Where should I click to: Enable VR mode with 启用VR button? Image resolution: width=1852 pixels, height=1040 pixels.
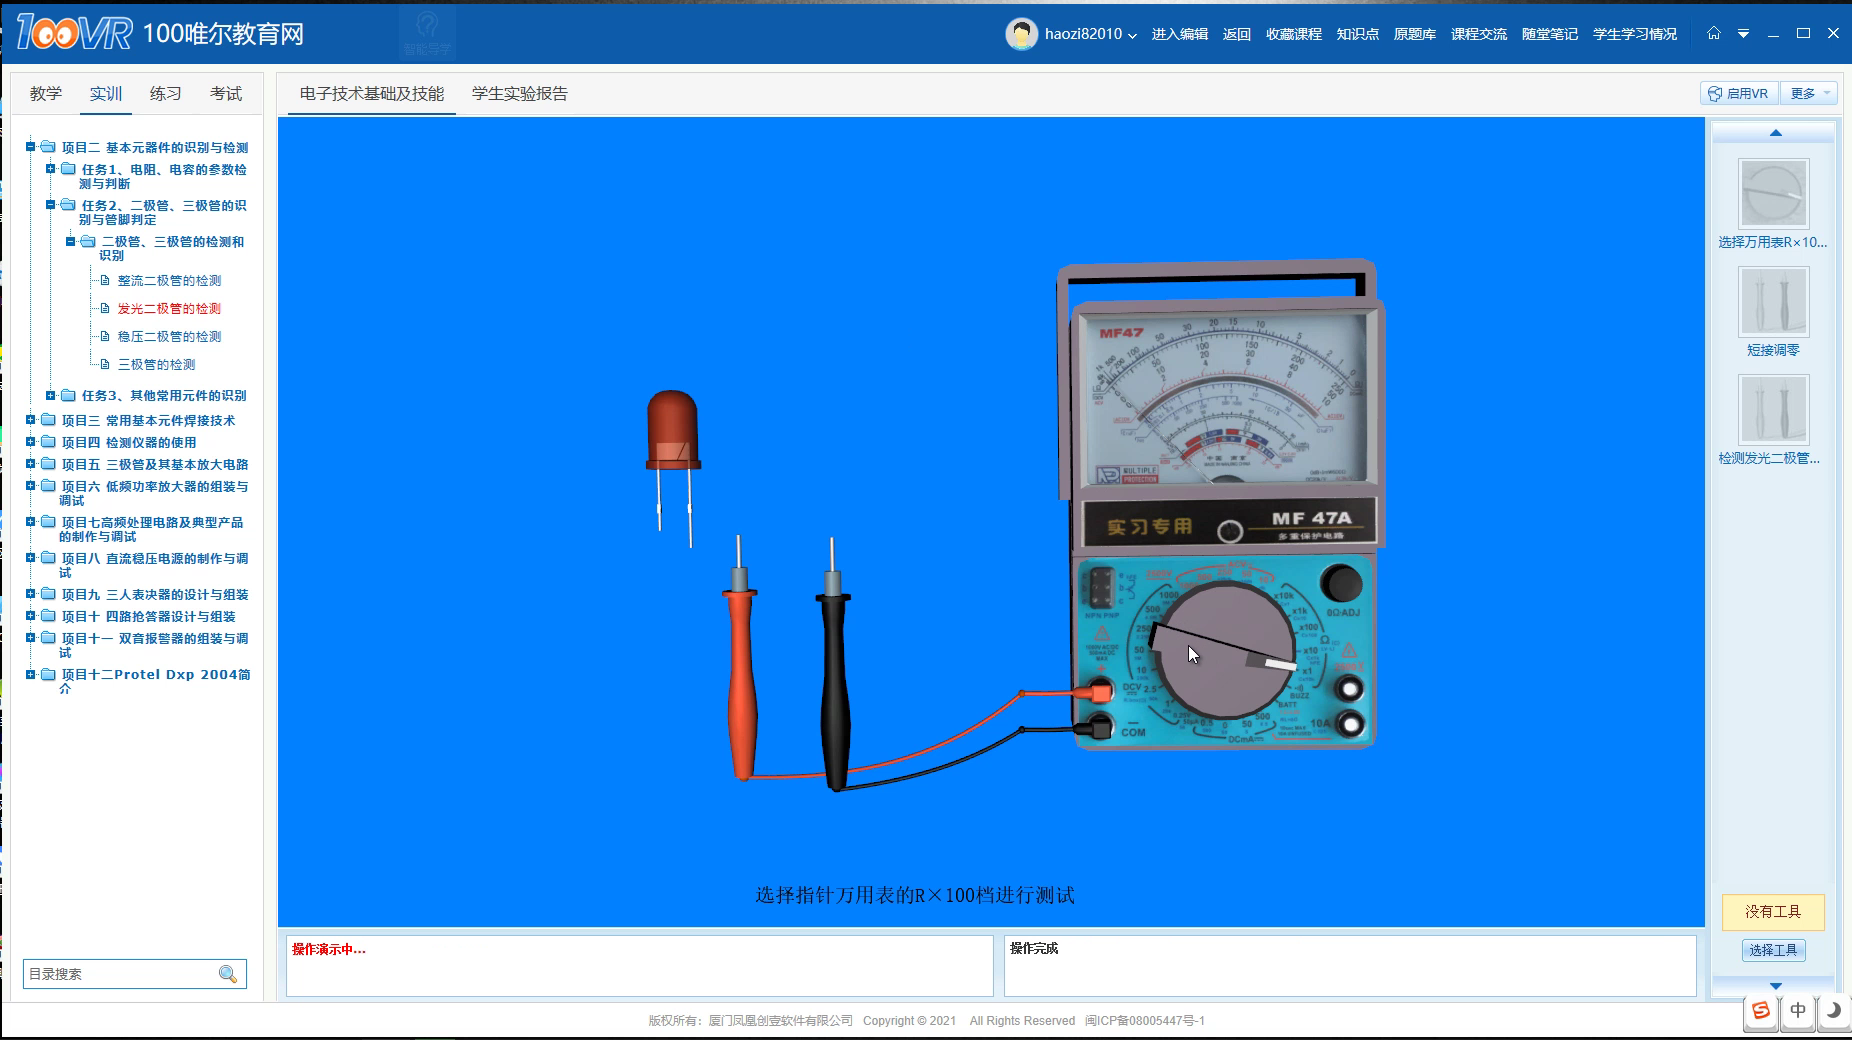[x=1739, y=93]
